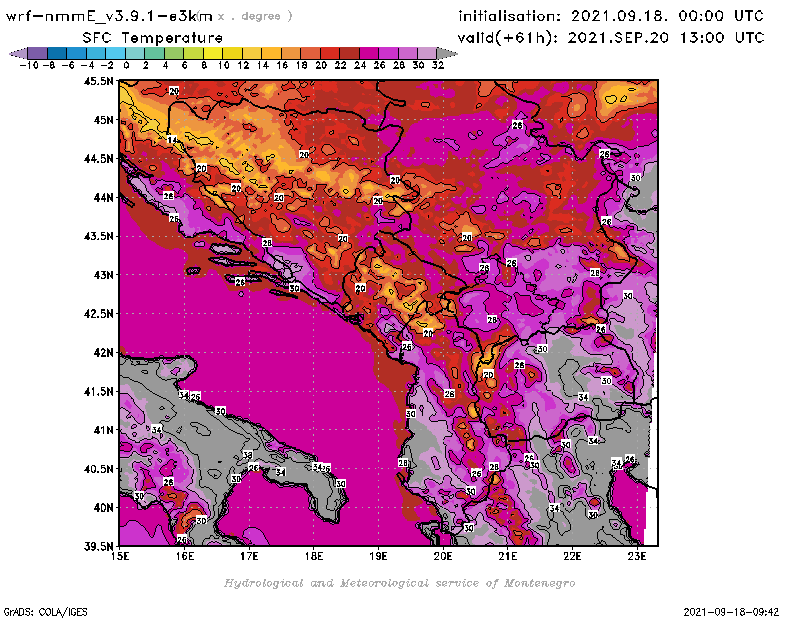Click the '41N' latitude axis label
Screen dimensions: 800x618
click(x=103, y=430)
